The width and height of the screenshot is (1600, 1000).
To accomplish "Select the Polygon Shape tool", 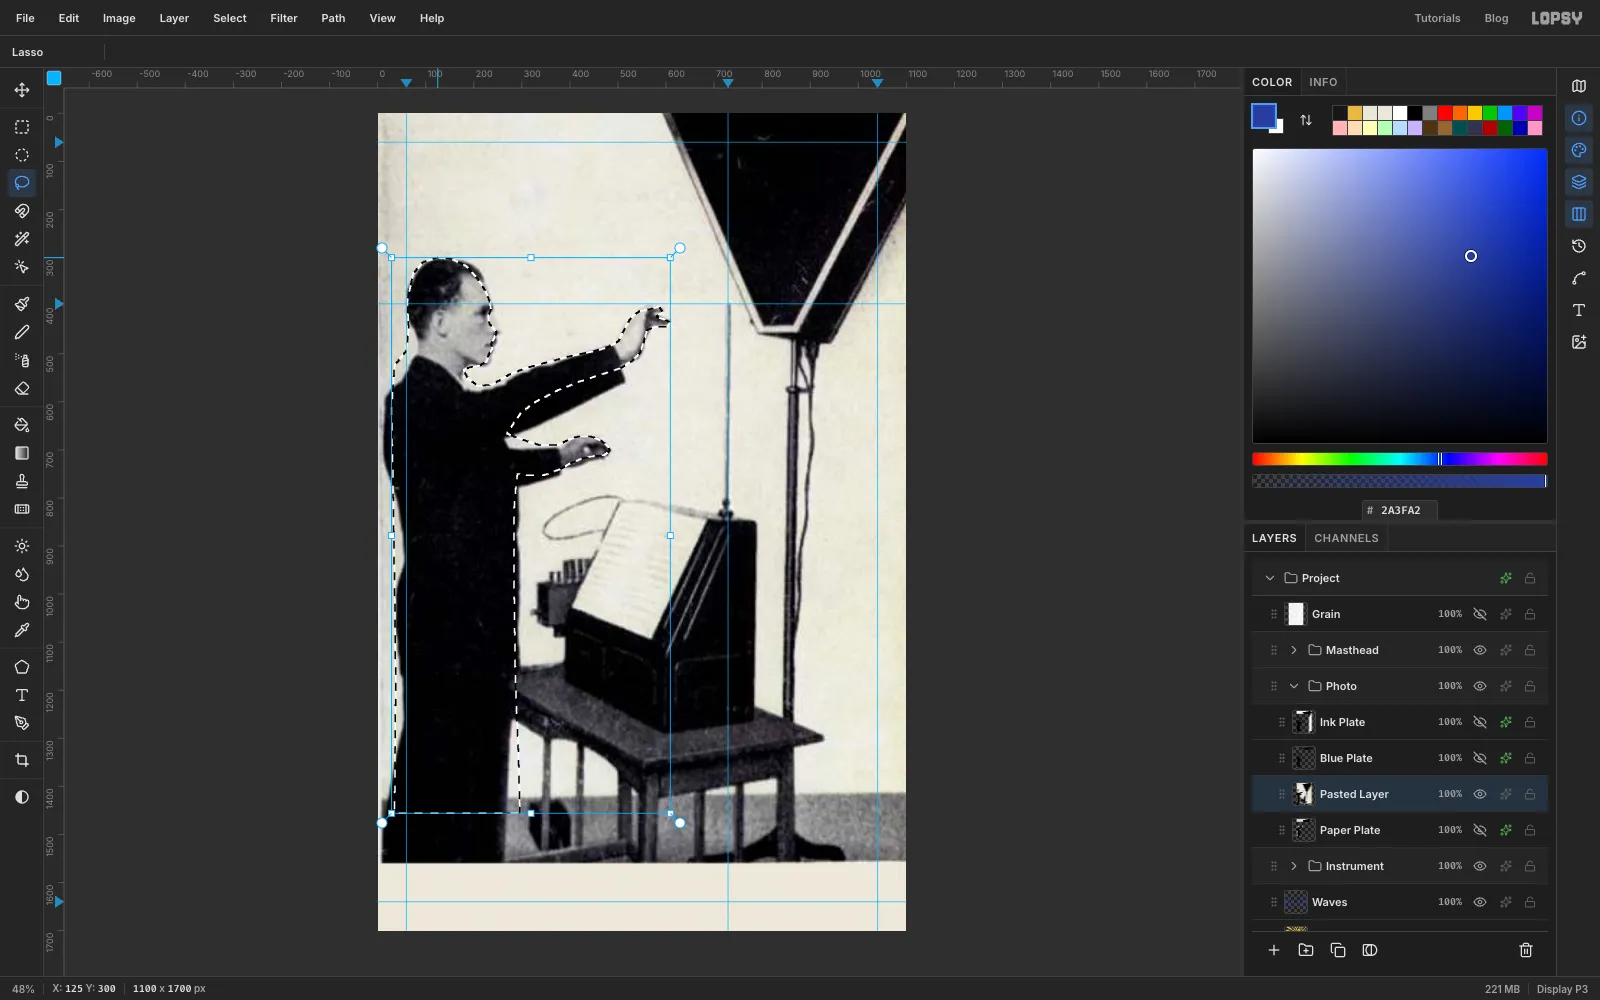I will (22, 667).
